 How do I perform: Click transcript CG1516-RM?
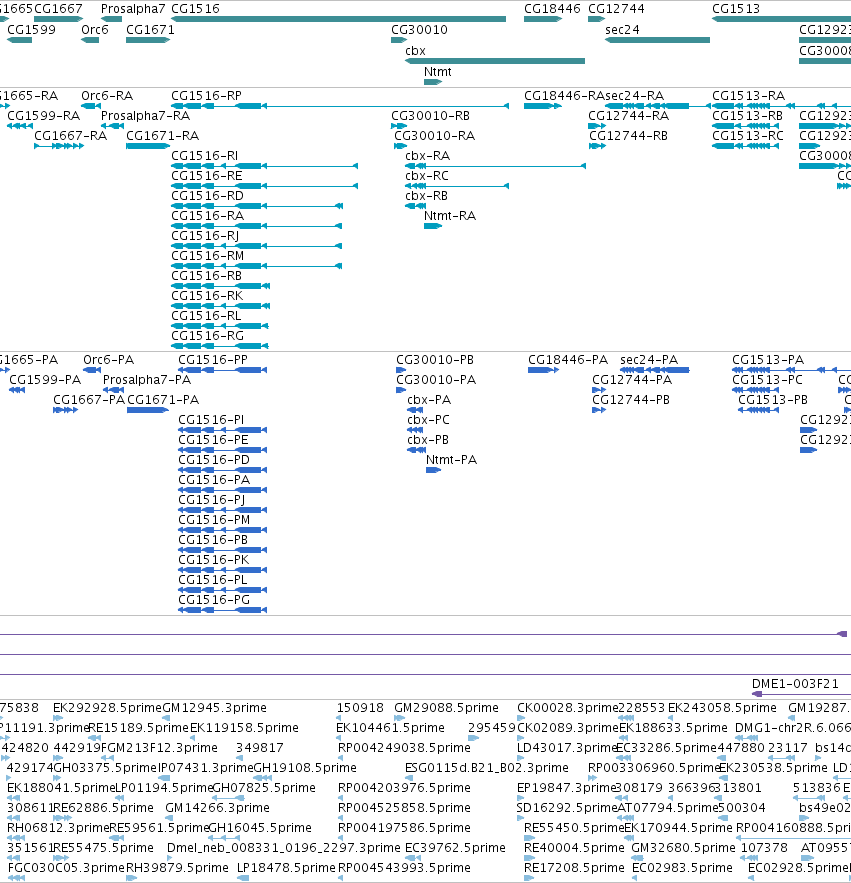[x=208, y=256]
